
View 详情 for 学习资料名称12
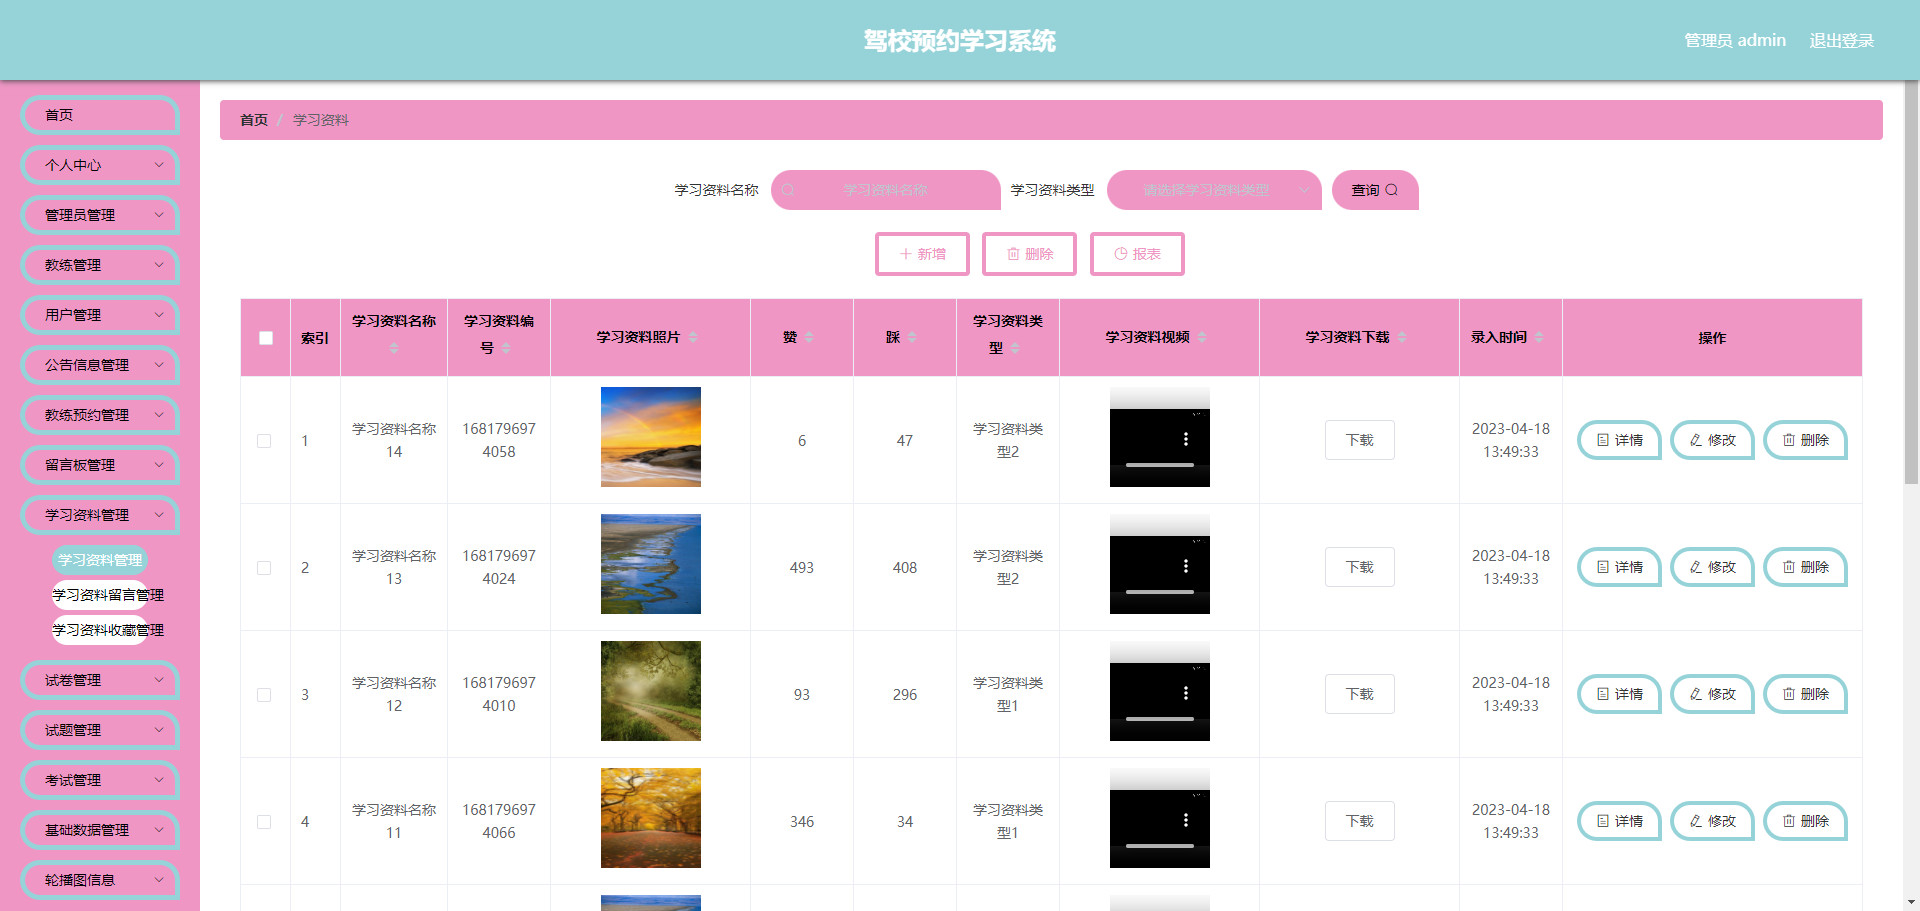click(x=1619, y=694)
